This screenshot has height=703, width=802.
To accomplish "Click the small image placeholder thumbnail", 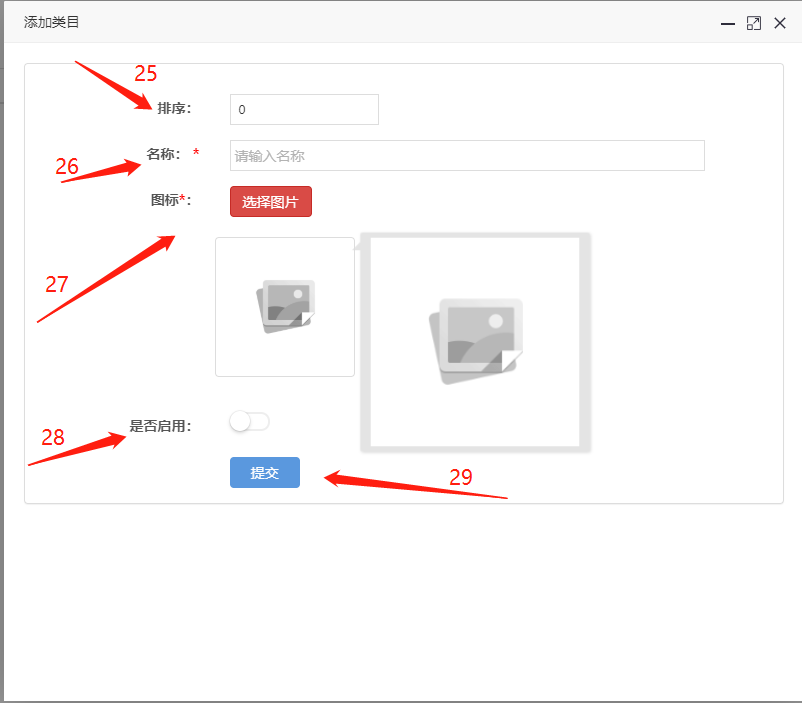I will (x=285, y=307).
